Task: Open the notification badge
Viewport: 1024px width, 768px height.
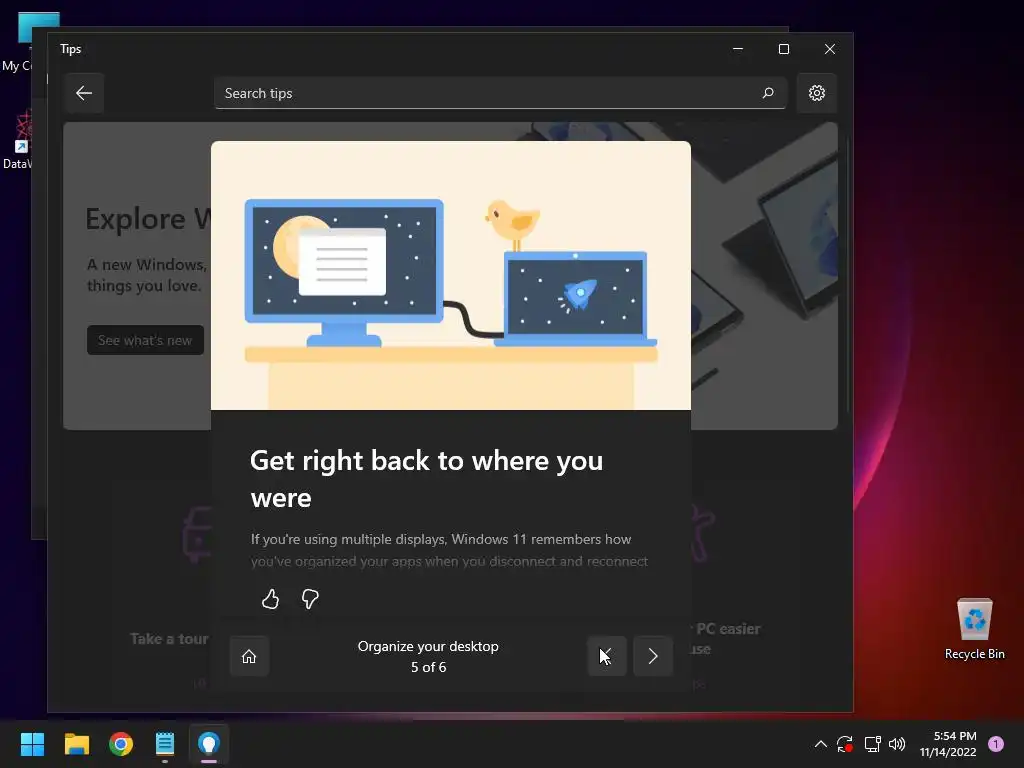Action: tap(996, 744)
